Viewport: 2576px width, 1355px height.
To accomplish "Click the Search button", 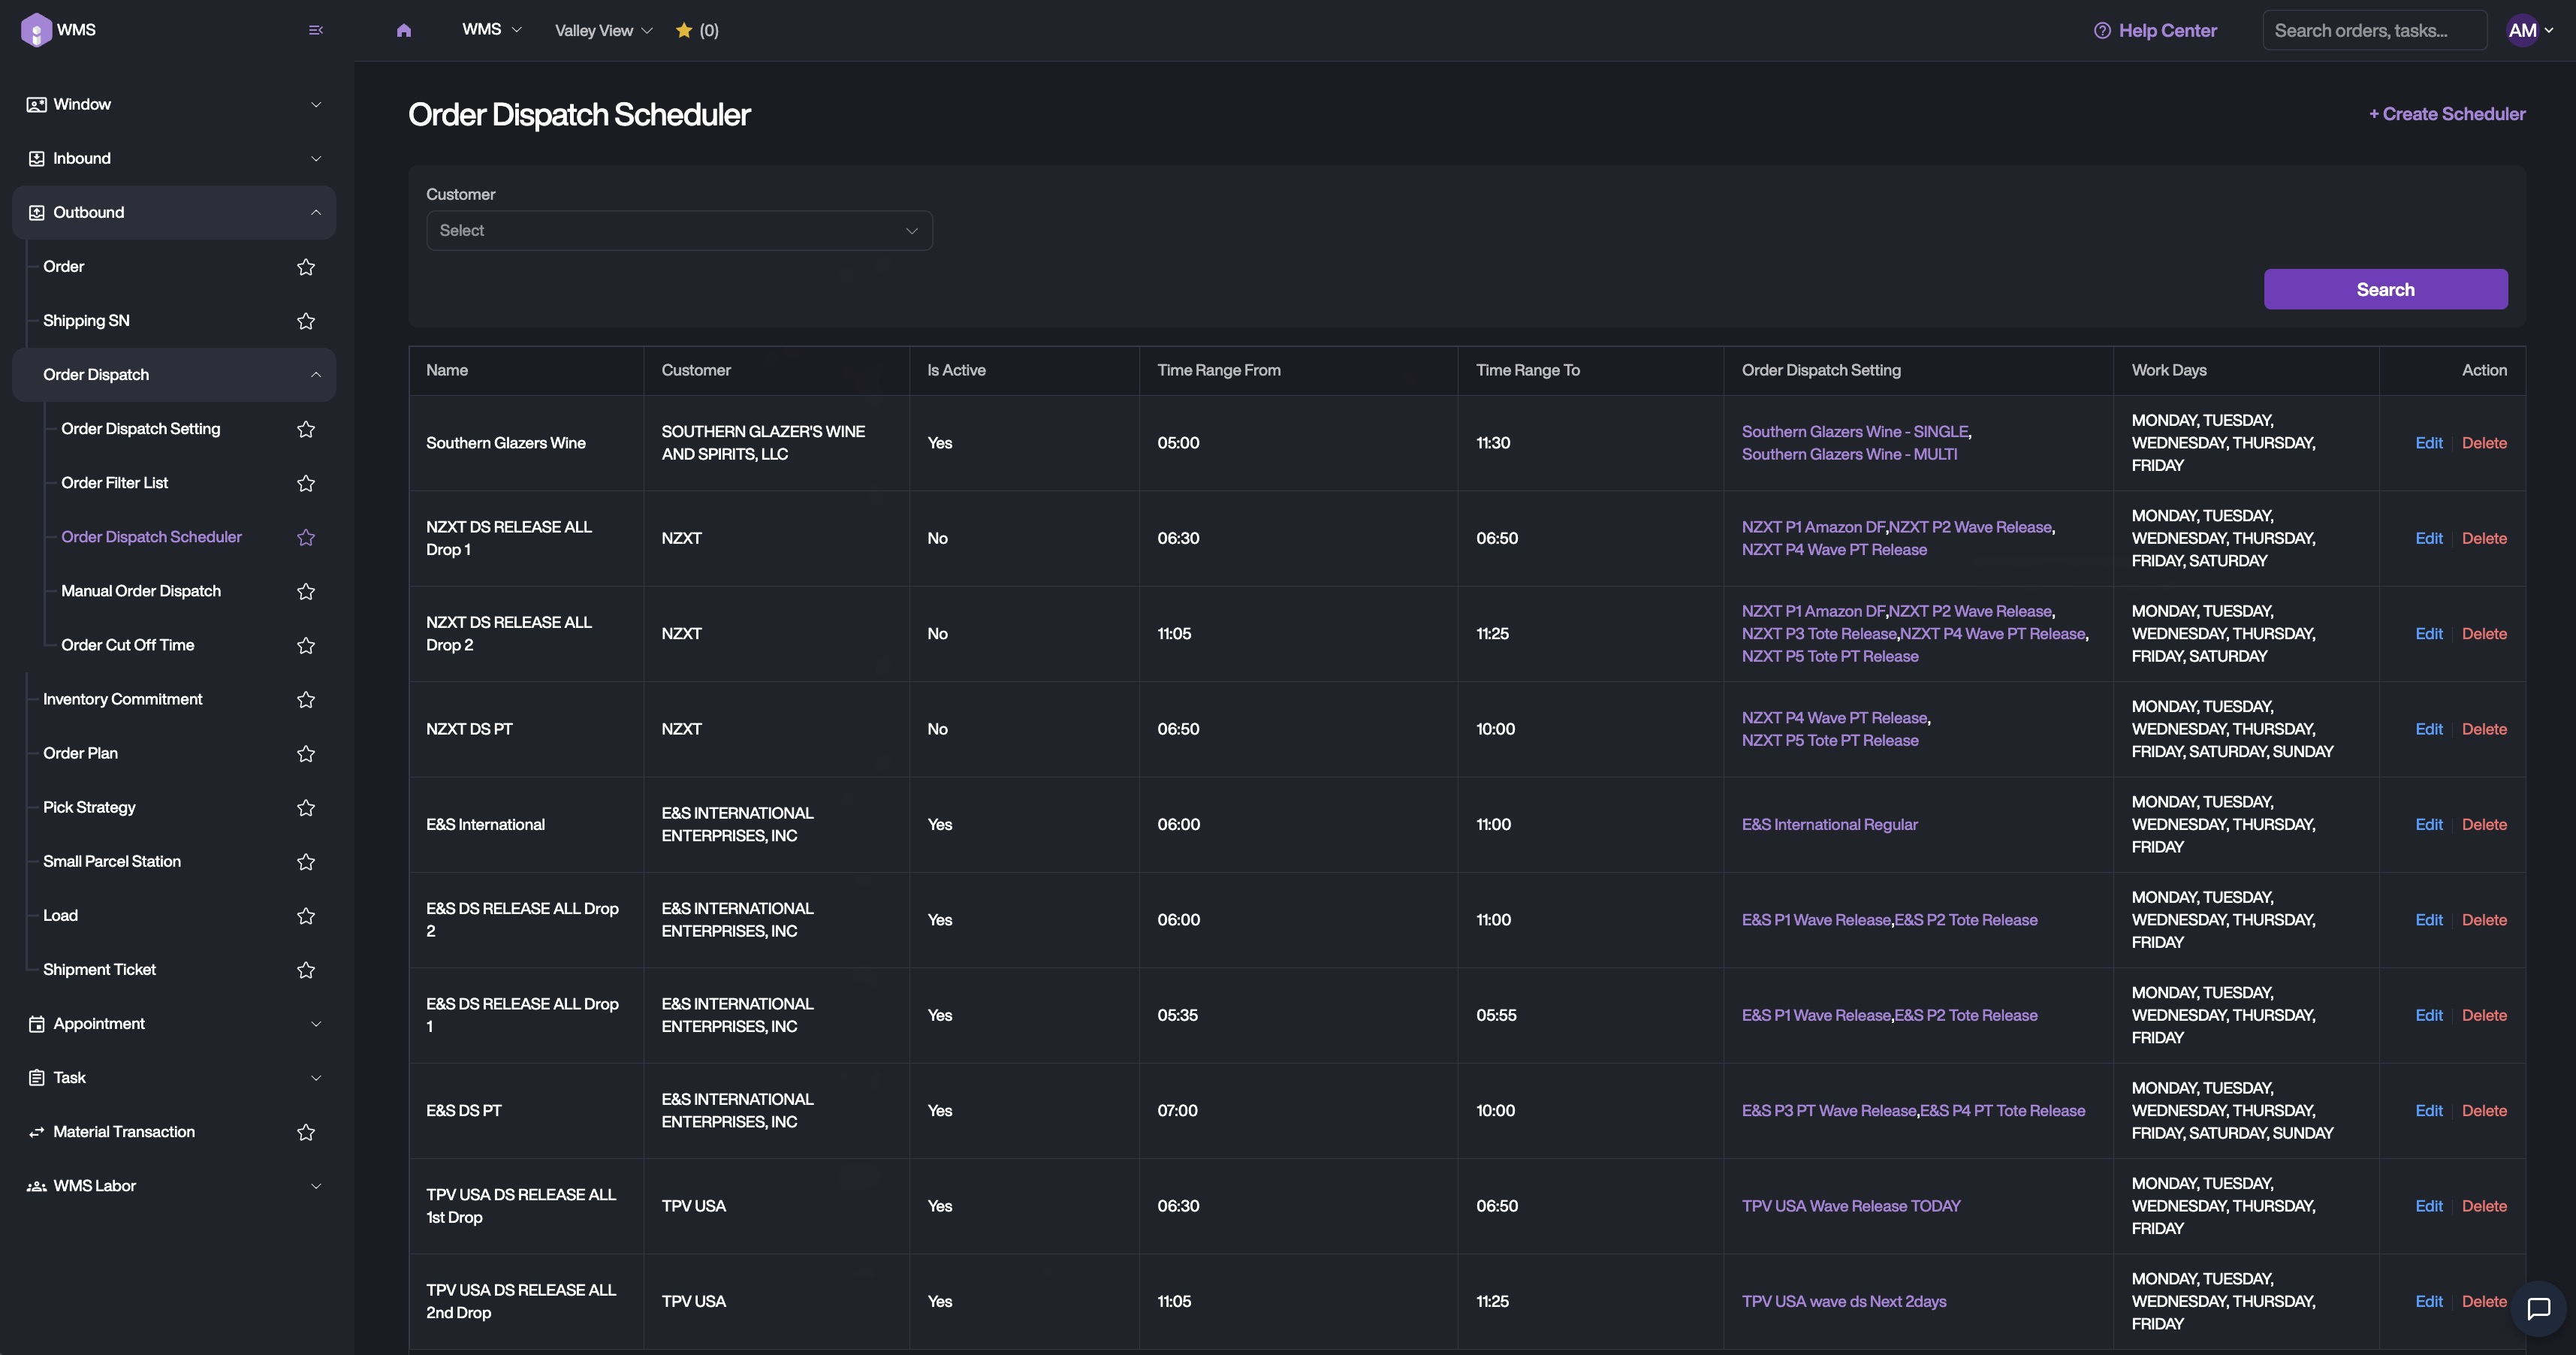I will pyautogui.click(x=2385, y=289).
